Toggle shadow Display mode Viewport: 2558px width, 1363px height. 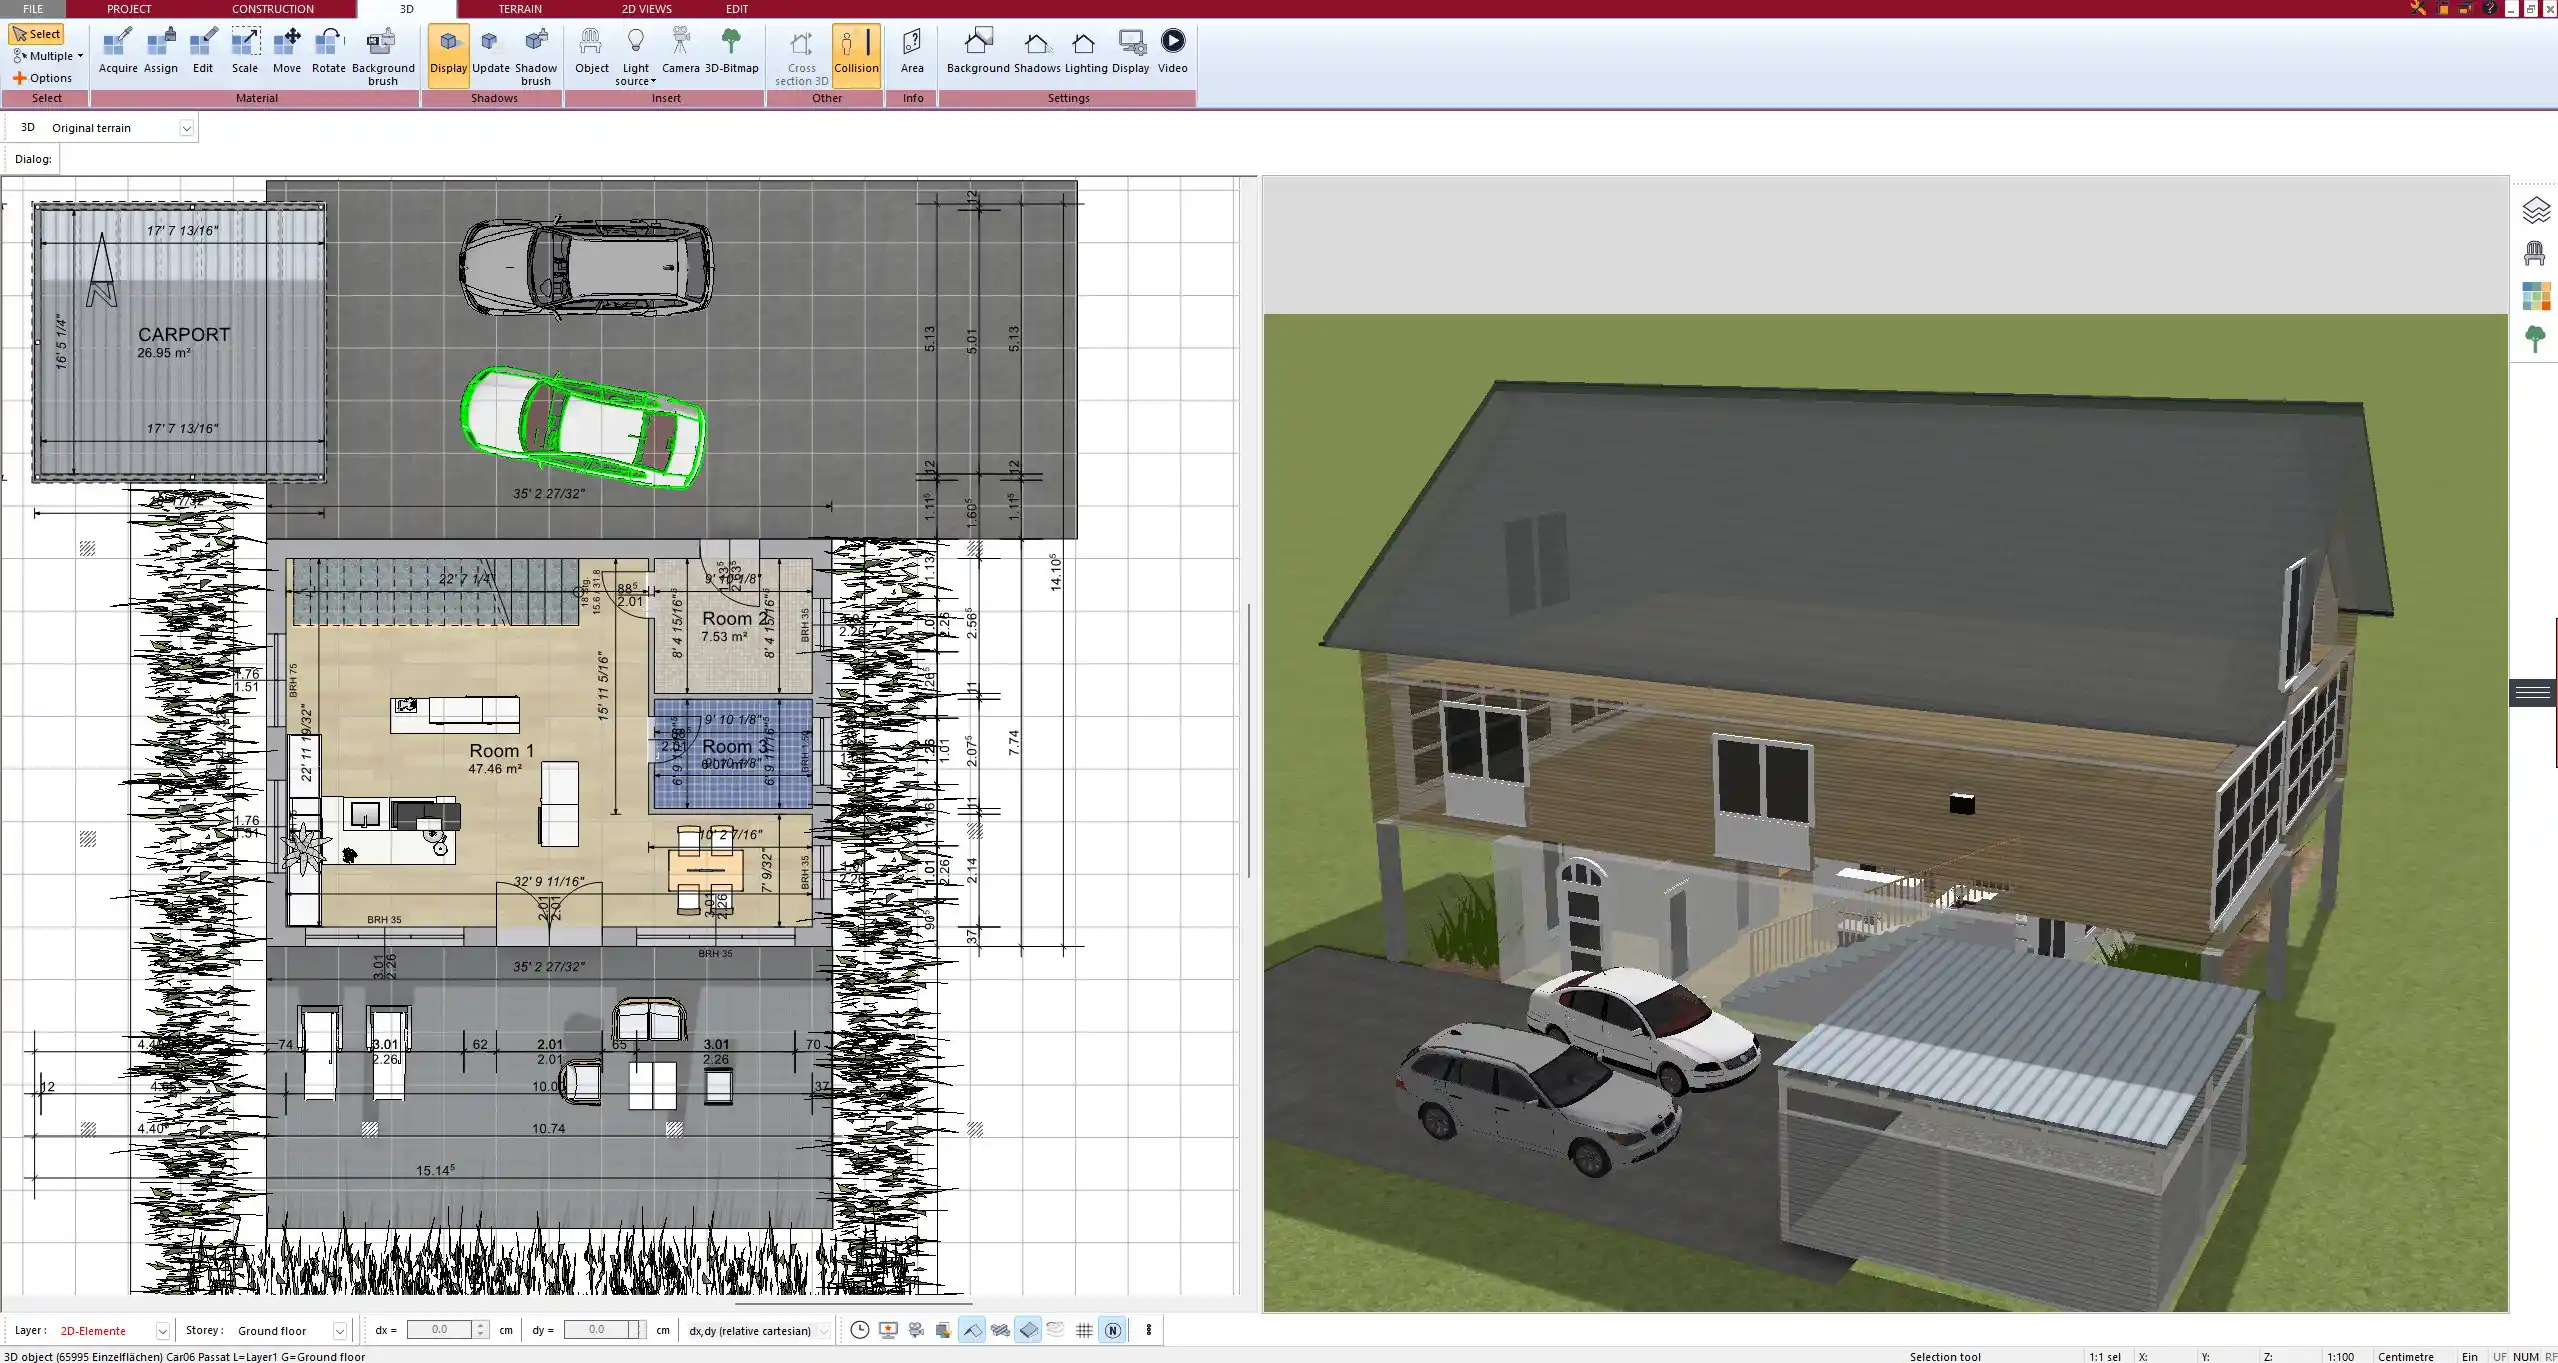(x=448, y=55)
